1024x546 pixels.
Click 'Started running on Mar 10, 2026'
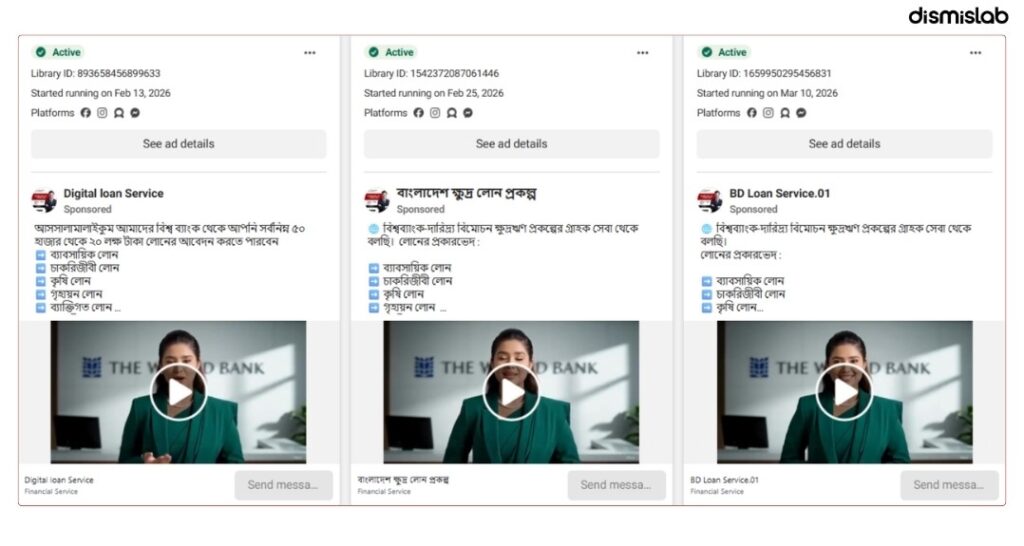coord(767,93)
